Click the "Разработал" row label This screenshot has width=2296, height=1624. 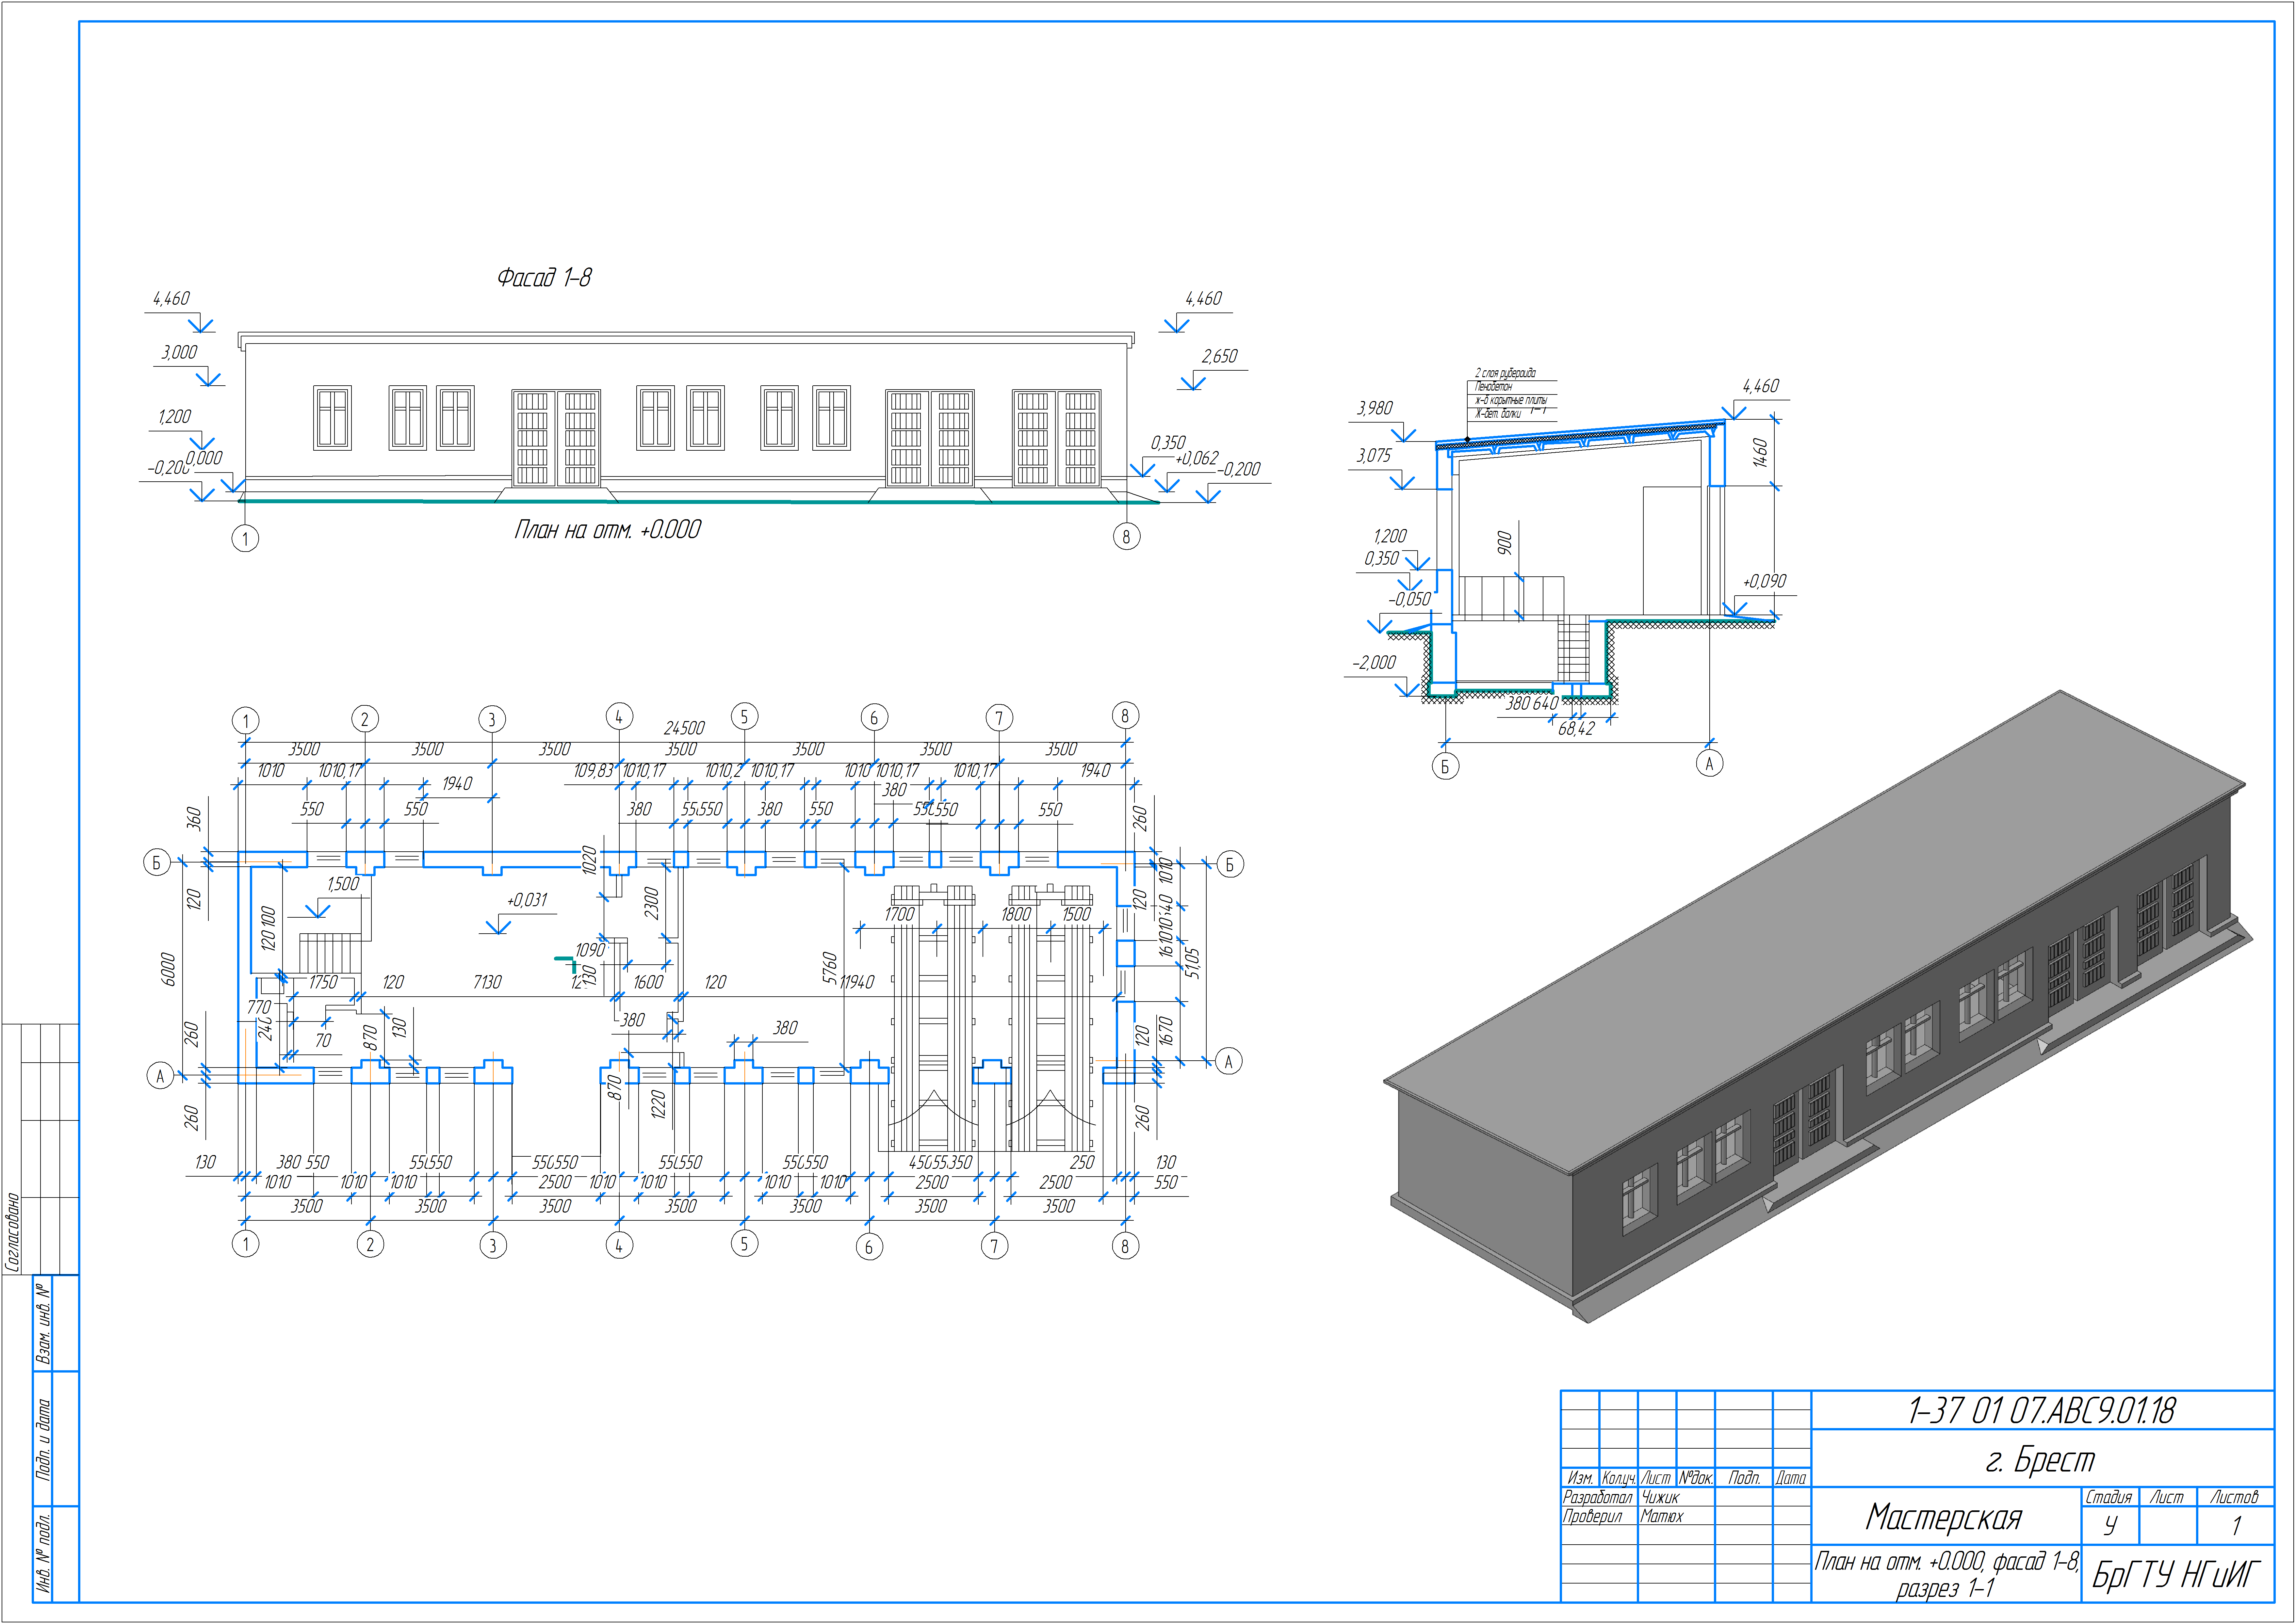(1598, 1497)
